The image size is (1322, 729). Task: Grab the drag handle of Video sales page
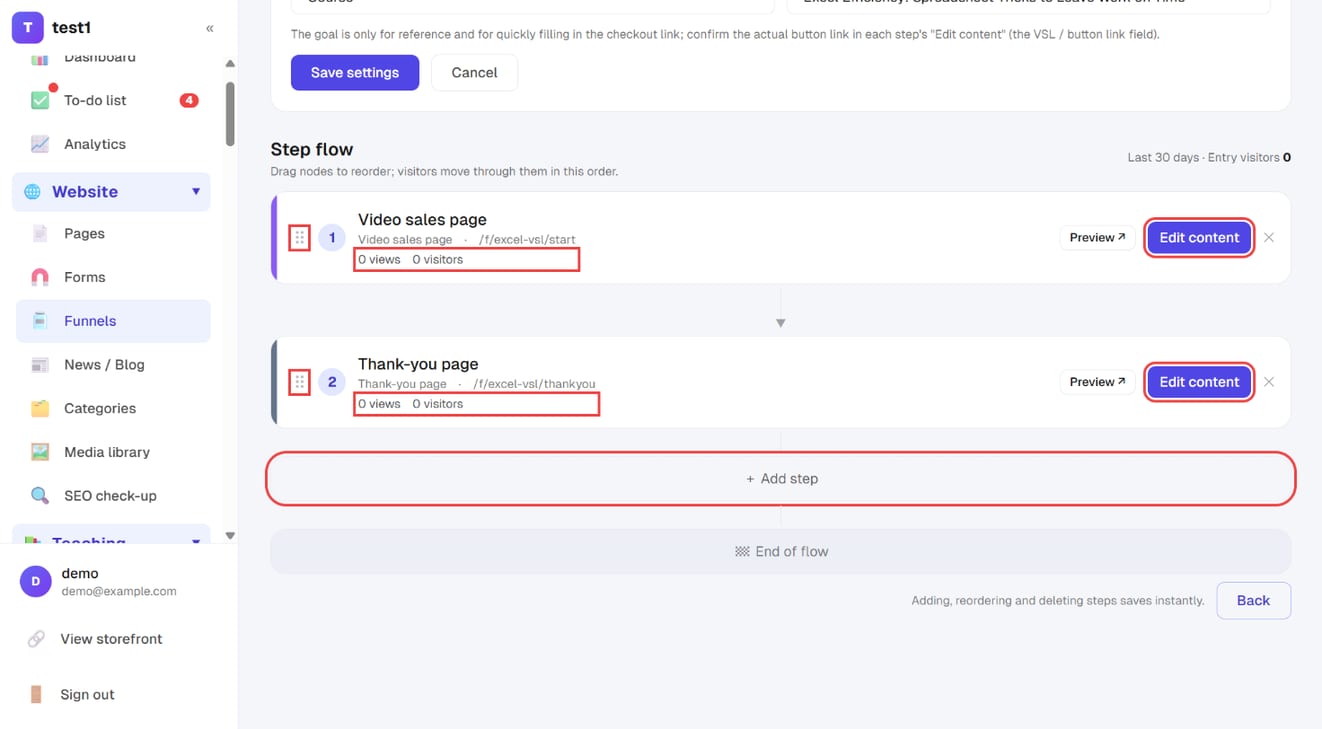click(299, 238)
